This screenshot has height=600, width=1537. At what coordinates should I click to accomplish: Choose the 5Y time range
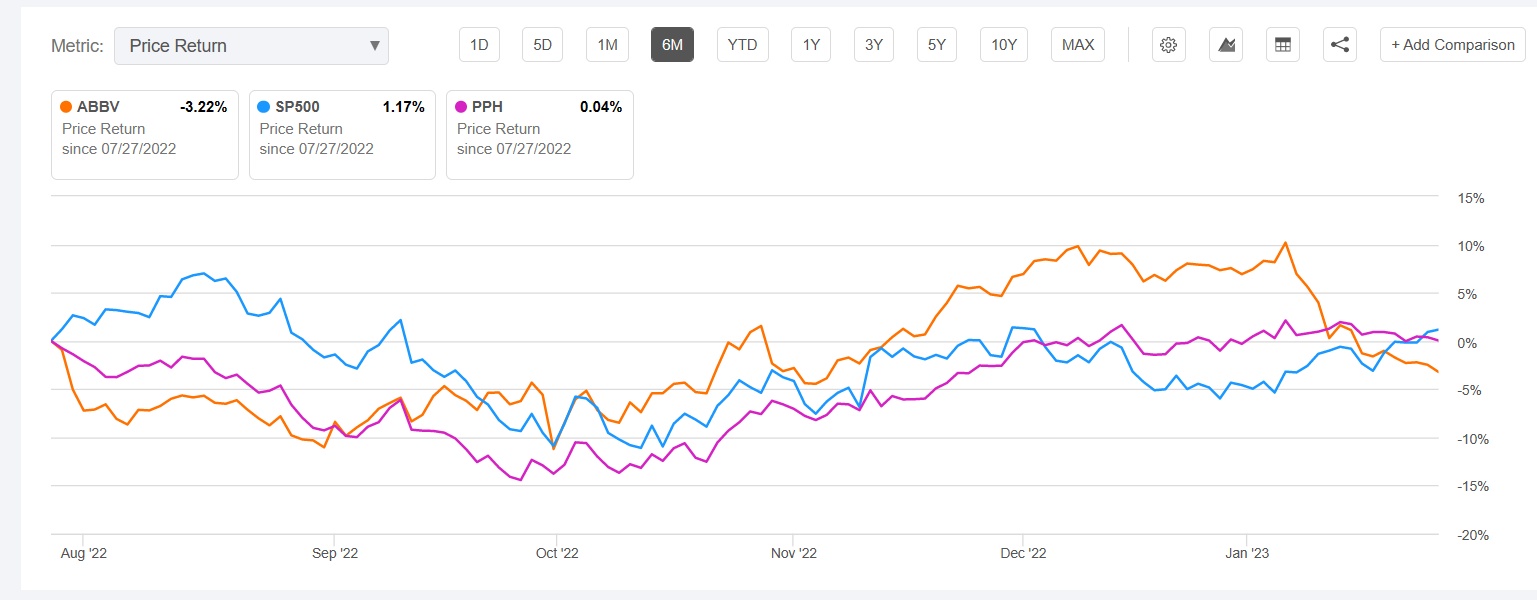tap(936, 45)
